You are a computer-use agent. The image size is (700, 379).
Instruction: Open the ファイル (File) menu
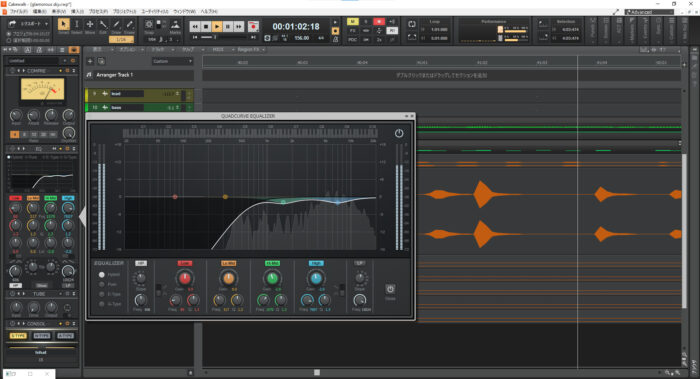pos(18,11)
